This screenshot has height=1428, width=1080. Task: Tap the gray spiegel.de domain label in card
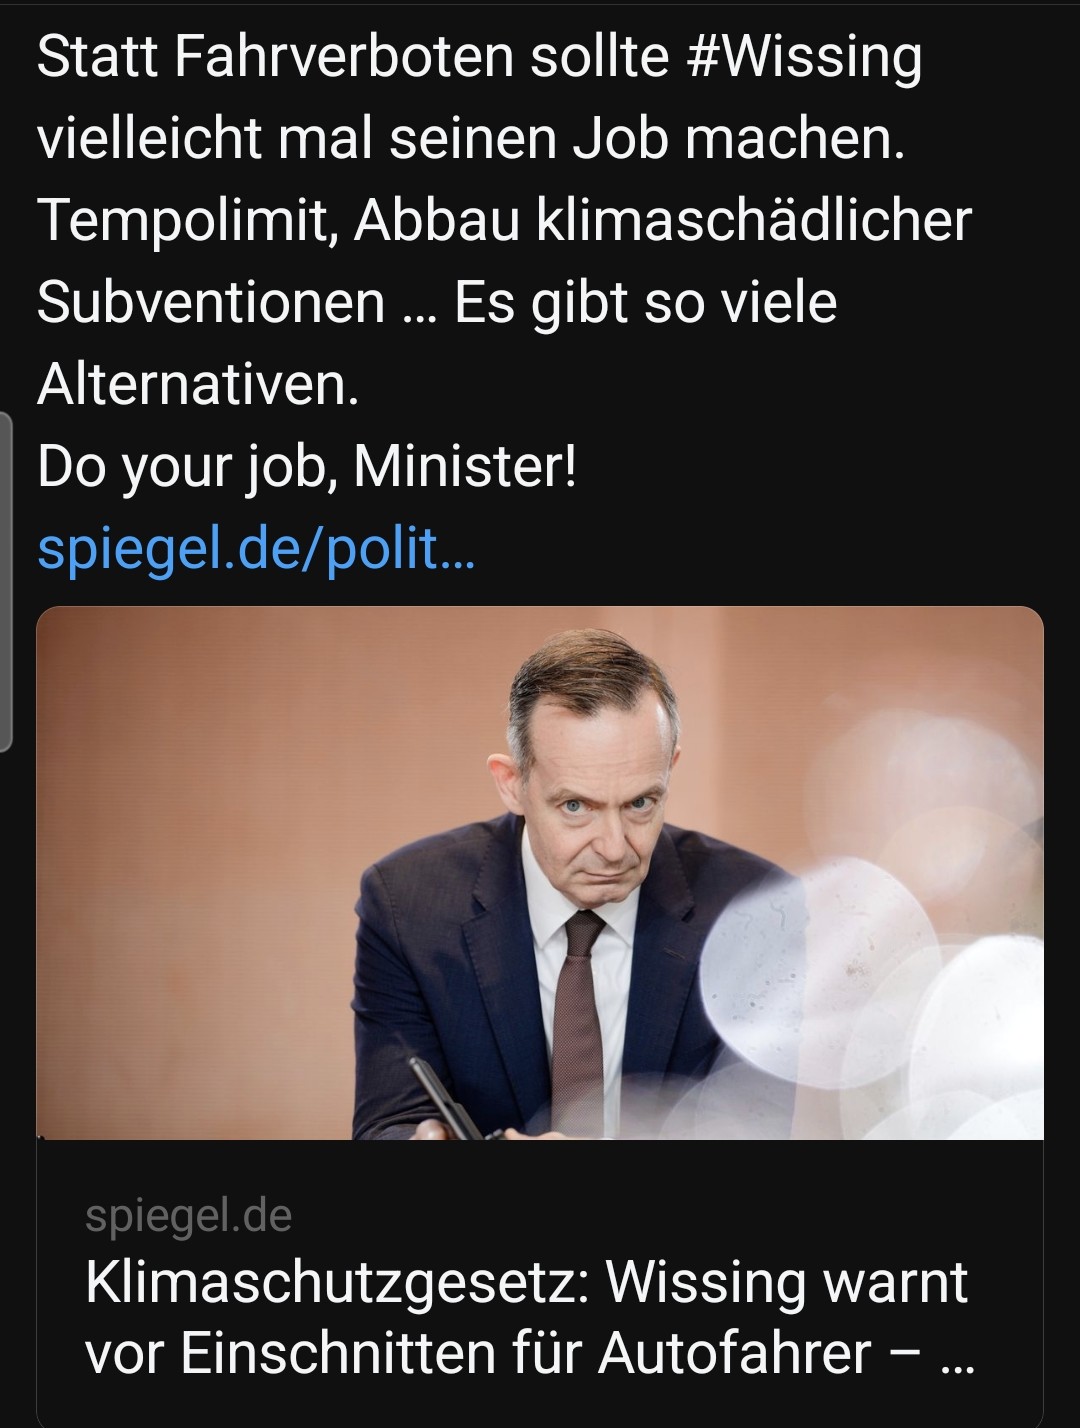click(188, 1215)
